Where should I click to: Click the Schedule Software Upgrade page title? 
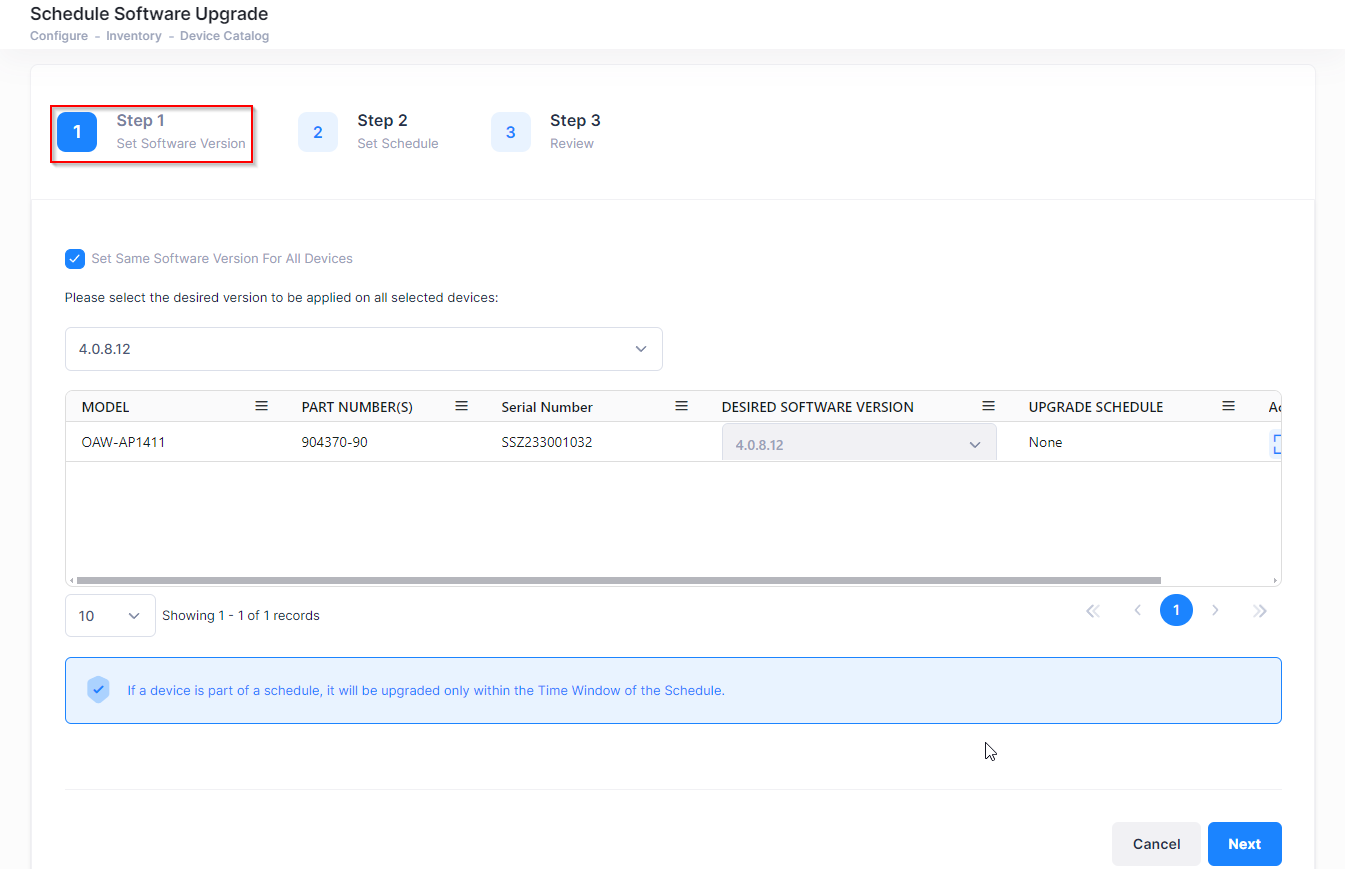click(x=149, y=14)
